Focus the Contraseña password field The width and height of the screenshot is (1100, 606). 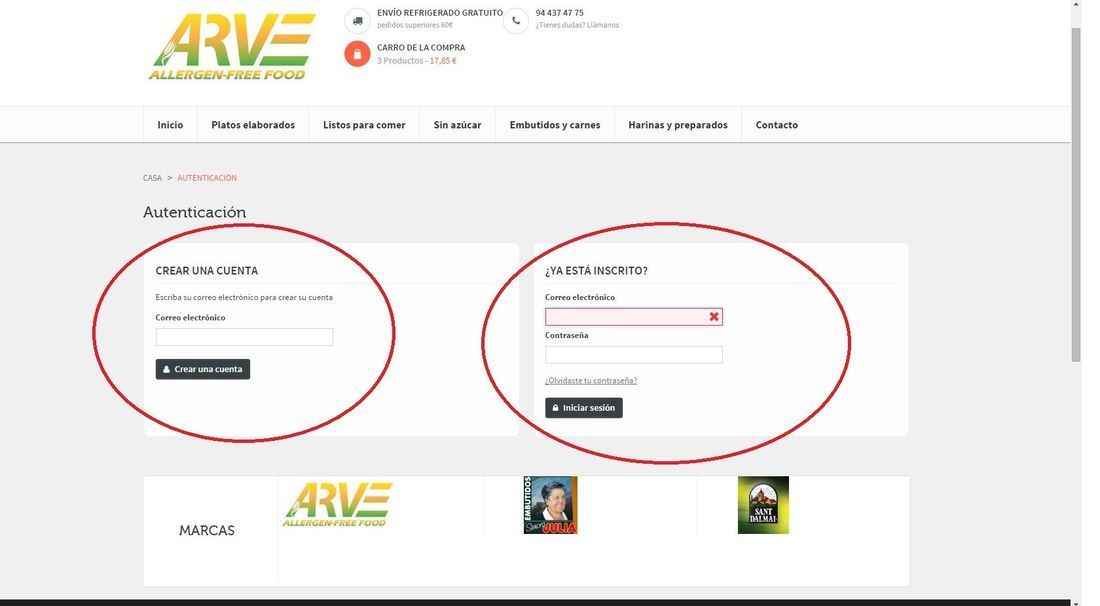633,354
